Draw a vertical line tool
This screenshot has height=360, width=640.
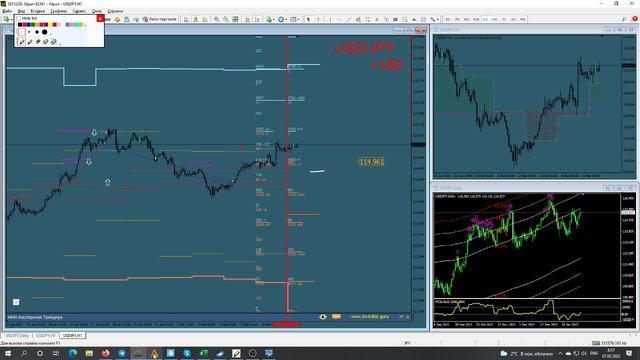point(330,19)
